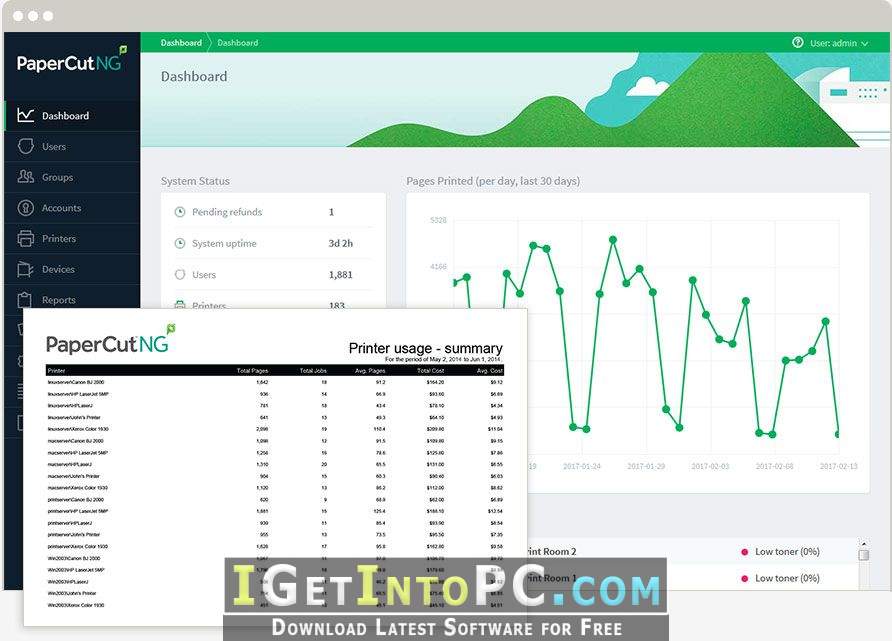Image resolution: width=892 pixels, height=641 pixels.
Task: Click the Avg. Cost column header in the report
Action: 489,370
